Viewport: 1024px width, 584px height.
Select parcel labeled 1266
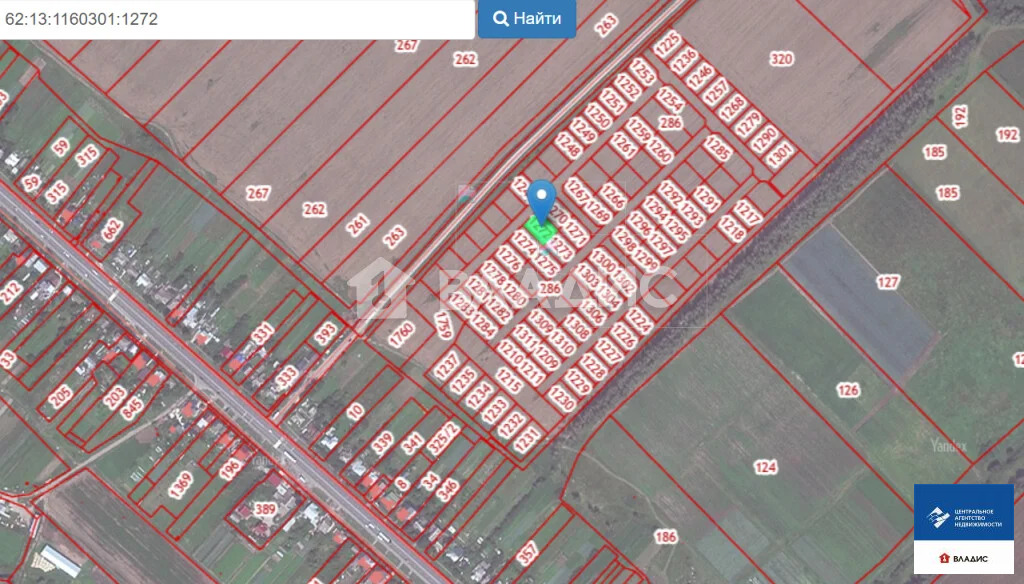coord(613,195)
